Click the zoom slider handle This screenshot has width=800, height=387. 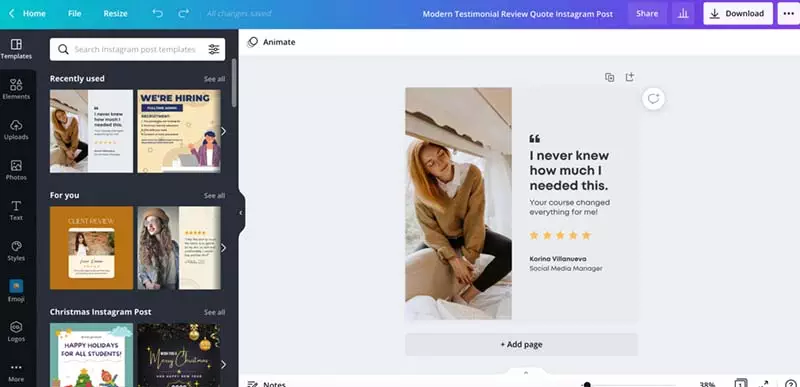(x=587, y=385)
